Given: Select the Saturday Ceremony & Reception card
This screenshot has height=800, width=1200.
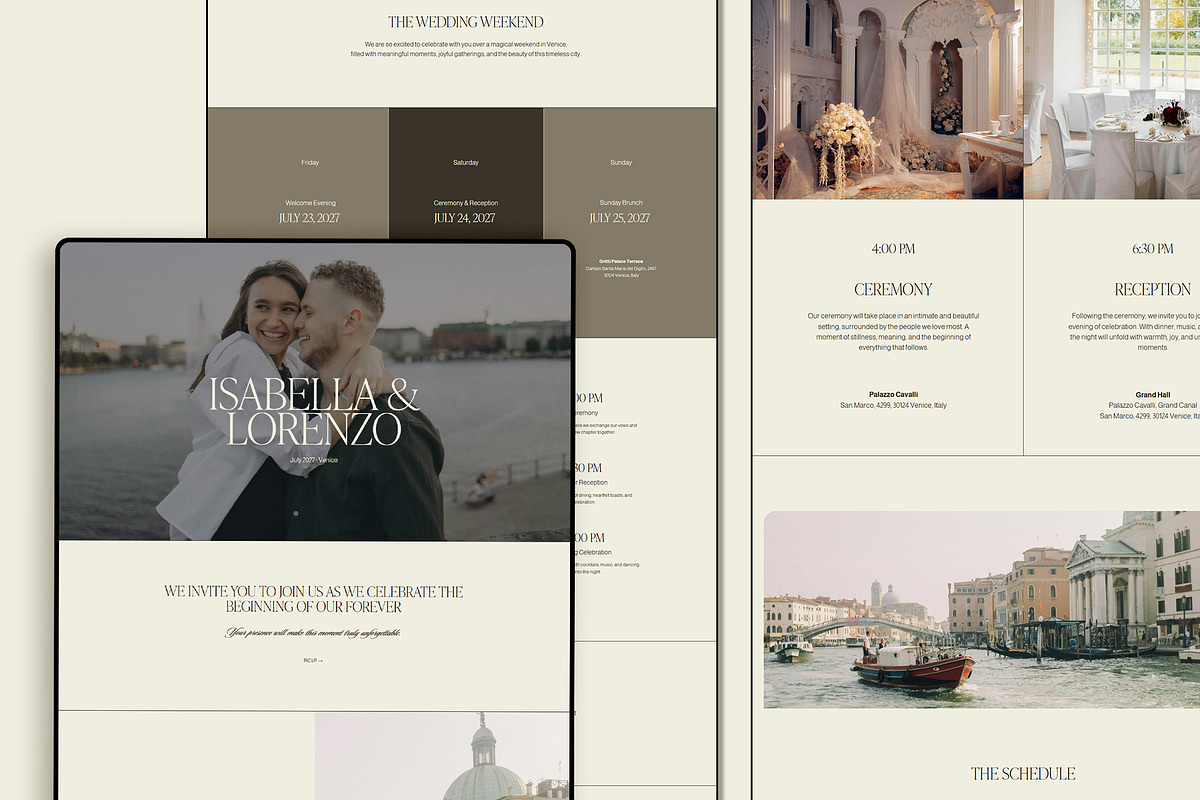Looking at the screenshot, I should click(466, 173).
